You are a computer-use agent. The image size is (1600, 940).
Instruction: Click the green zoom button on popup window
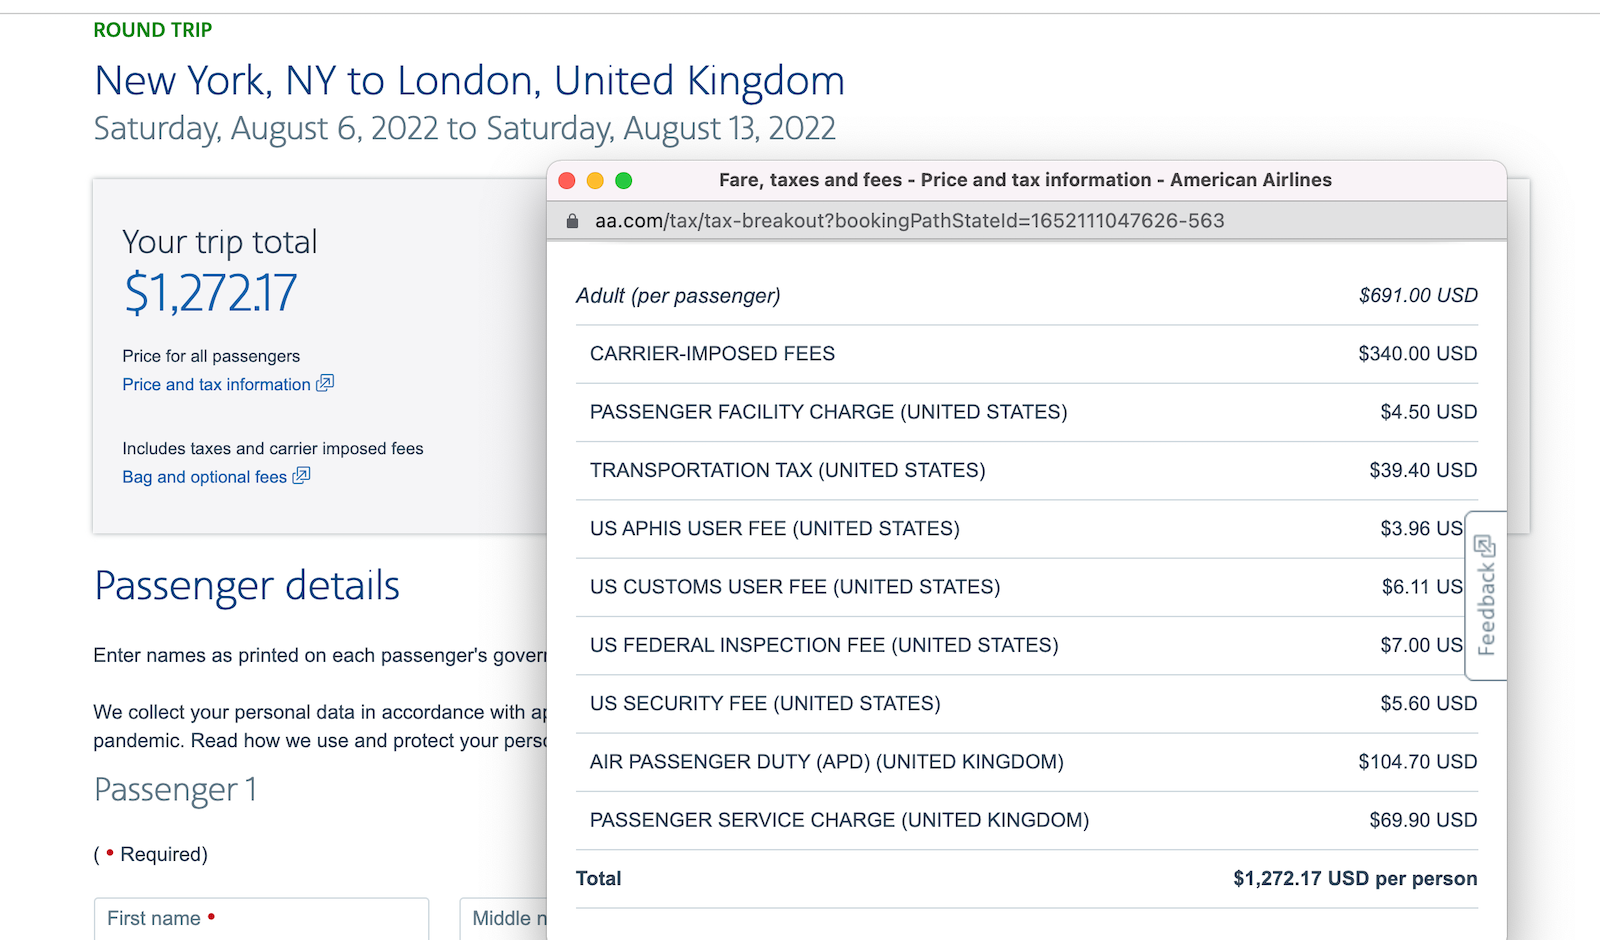click(x=624, y=180)
